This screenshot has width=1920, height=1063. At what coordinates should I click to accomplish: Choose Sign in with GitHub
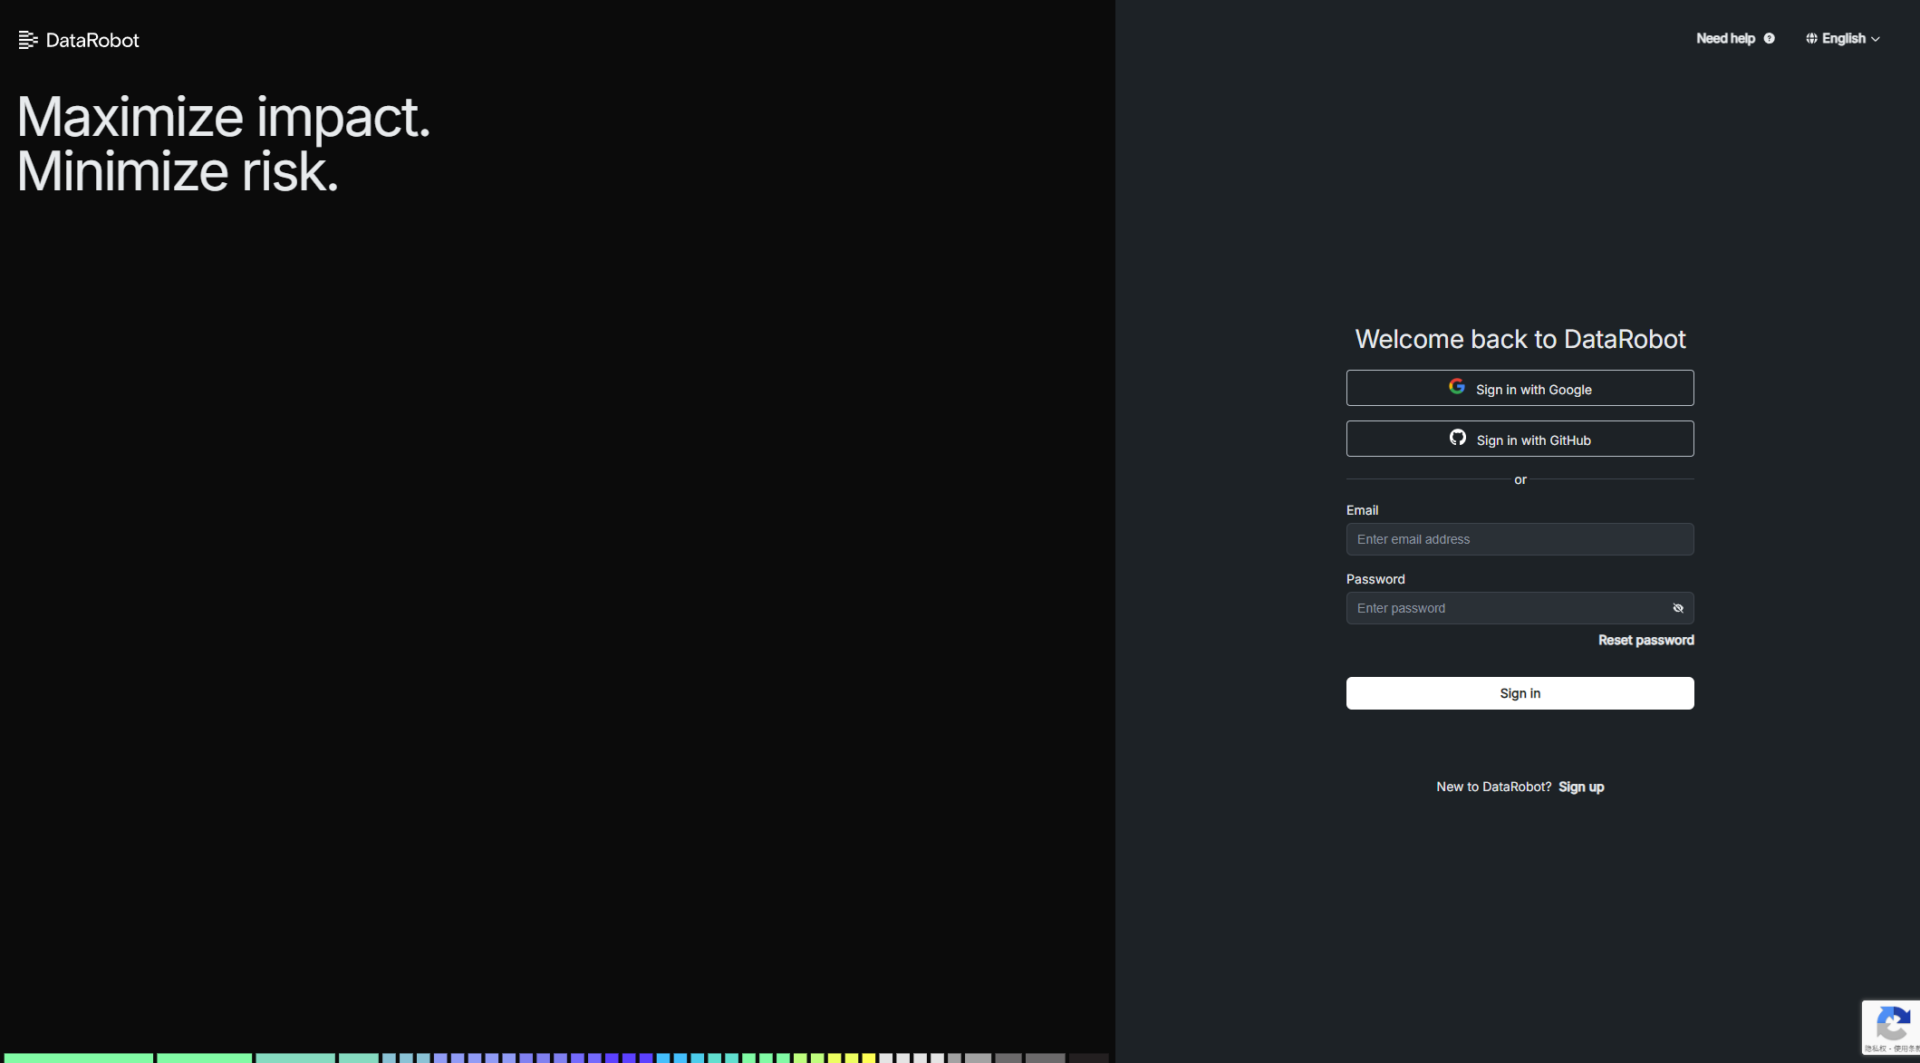point(1519,439)
